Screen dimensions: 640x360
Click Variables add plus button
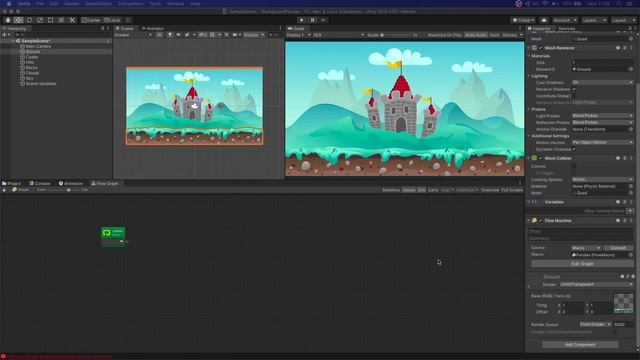(630, 211)
